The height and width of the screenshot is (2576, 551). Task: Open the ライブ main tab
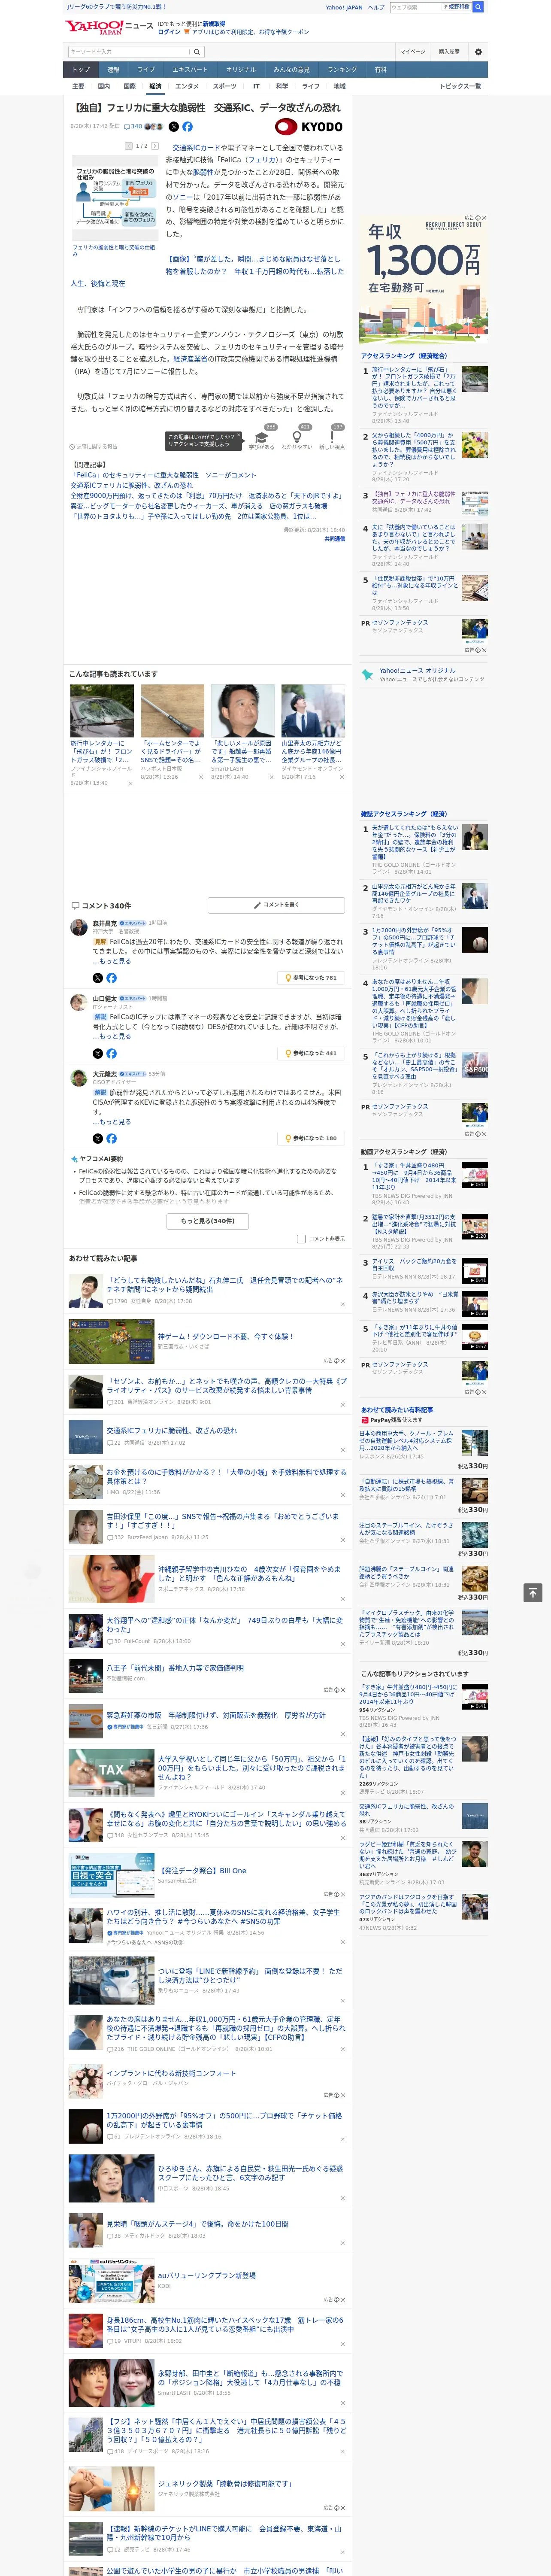coord(146,69)
